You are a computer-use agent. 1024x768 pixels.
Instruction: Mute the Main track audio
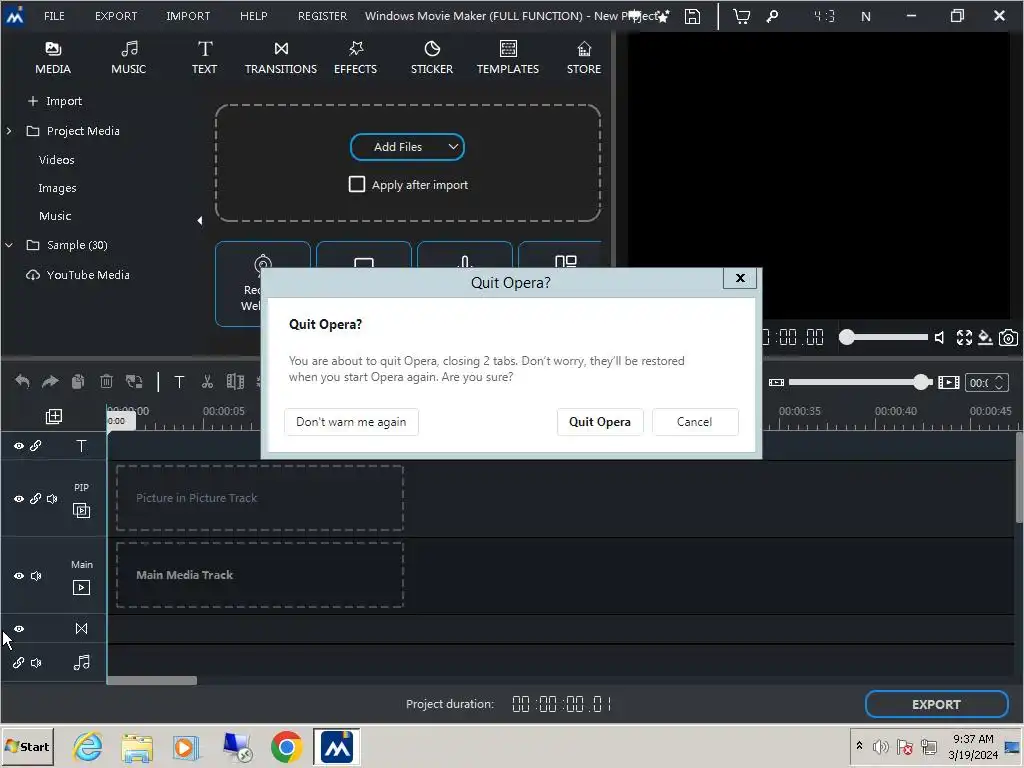pos(36,576)
